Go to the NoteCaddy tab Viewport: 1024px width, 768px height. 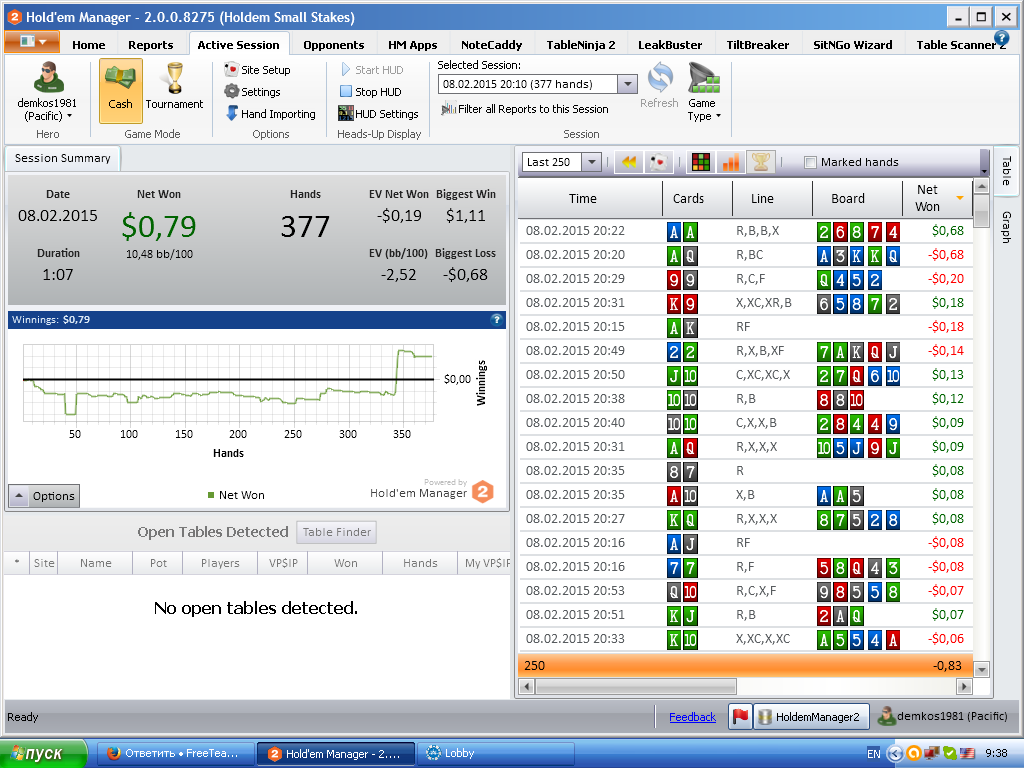click(x=492, y=44)
